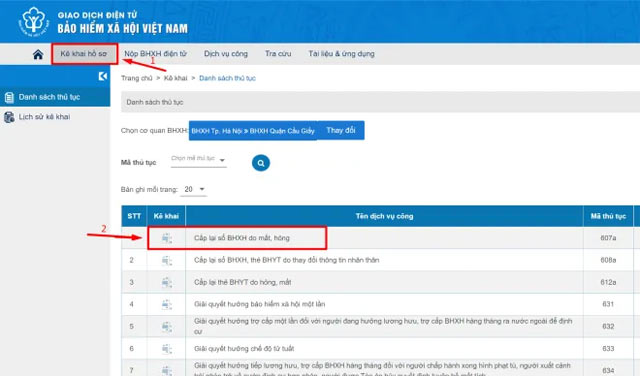640x376 pixels.
Task: Click the BHXH Việt Nam logo
Action: 33,21
